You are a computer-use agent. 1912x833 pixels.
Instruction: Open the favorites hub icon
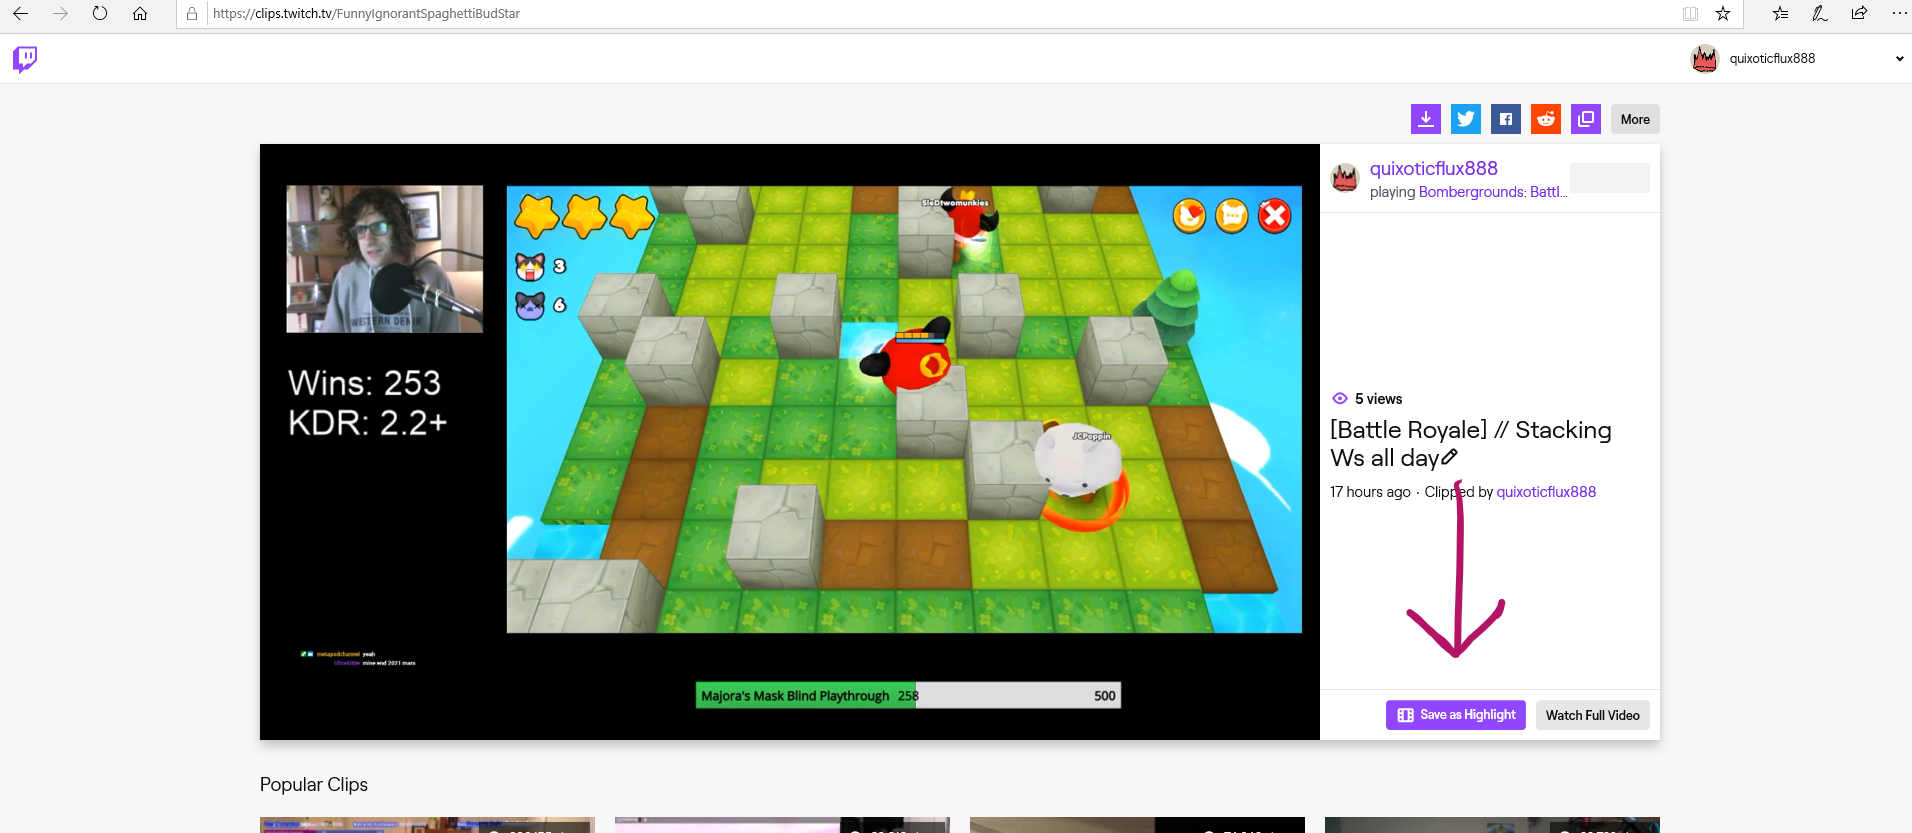click(x=1781, y=14)
